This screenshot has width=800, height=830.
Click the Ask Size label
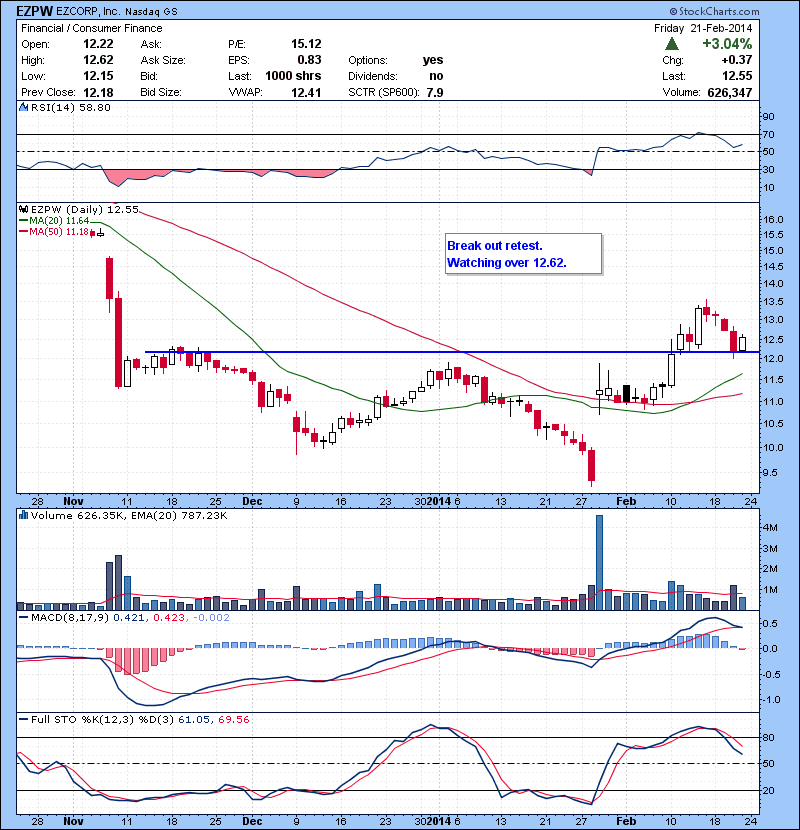(163, 60)
